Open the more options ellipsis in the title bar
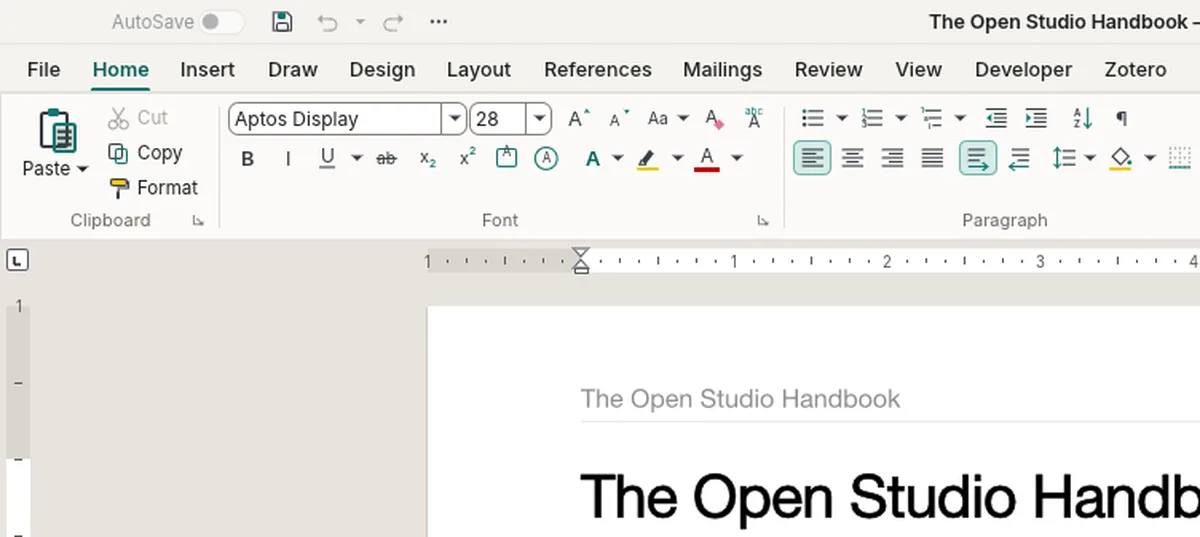This screenshot has height=537, width=1200. (438, 22)
